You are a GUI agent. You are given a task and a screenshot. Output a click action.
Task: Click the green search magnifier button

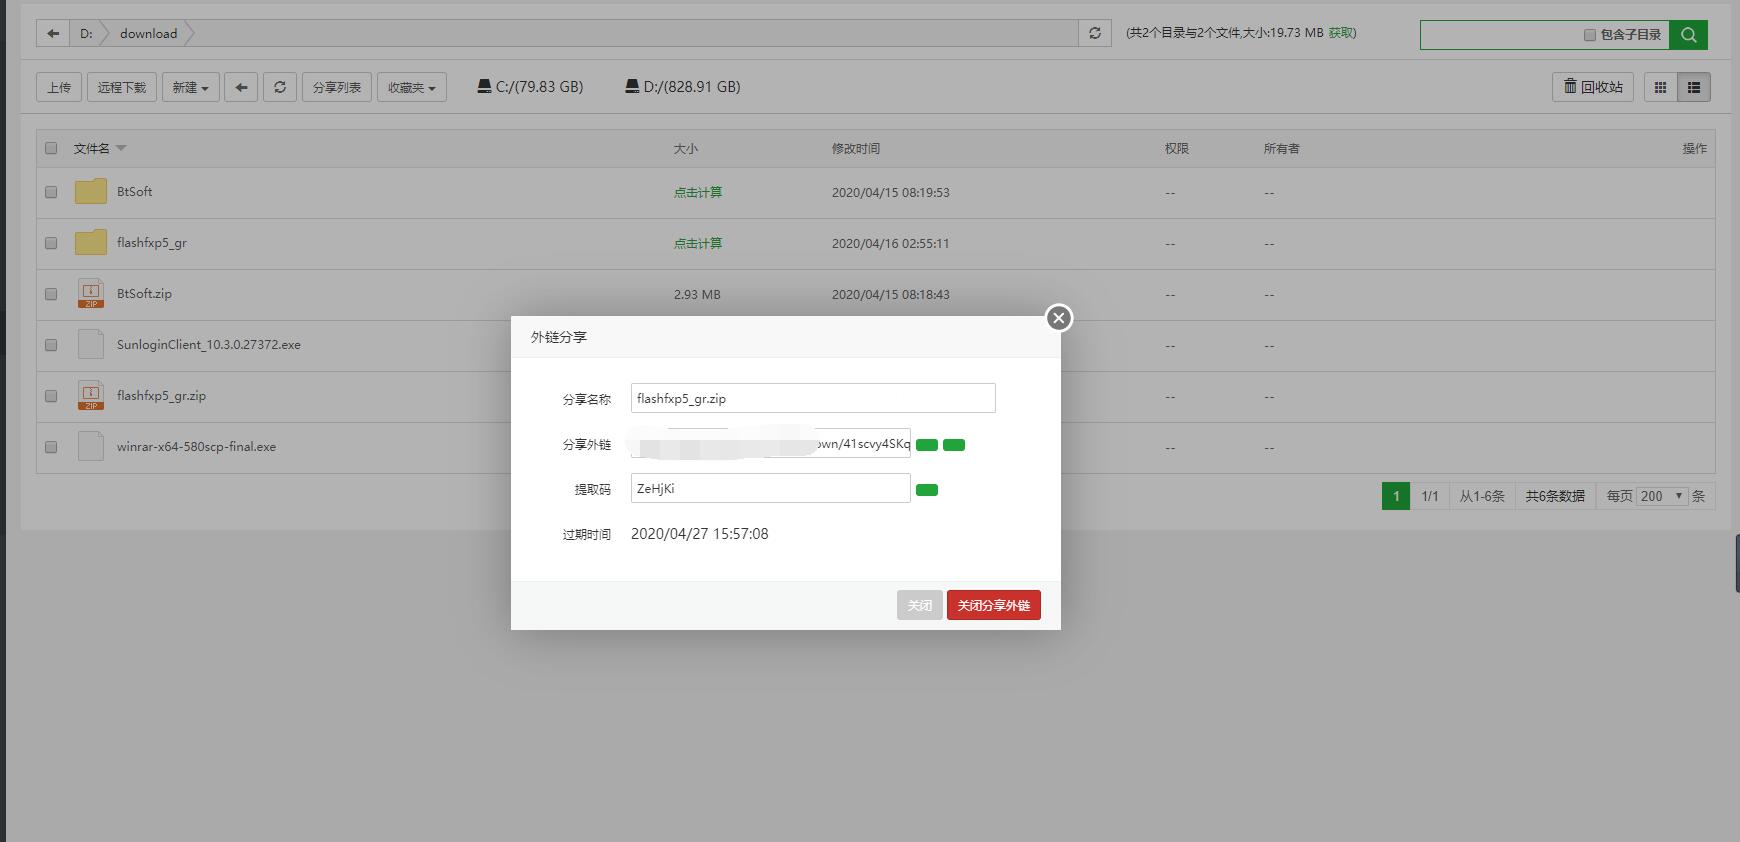pos(1689,35)
